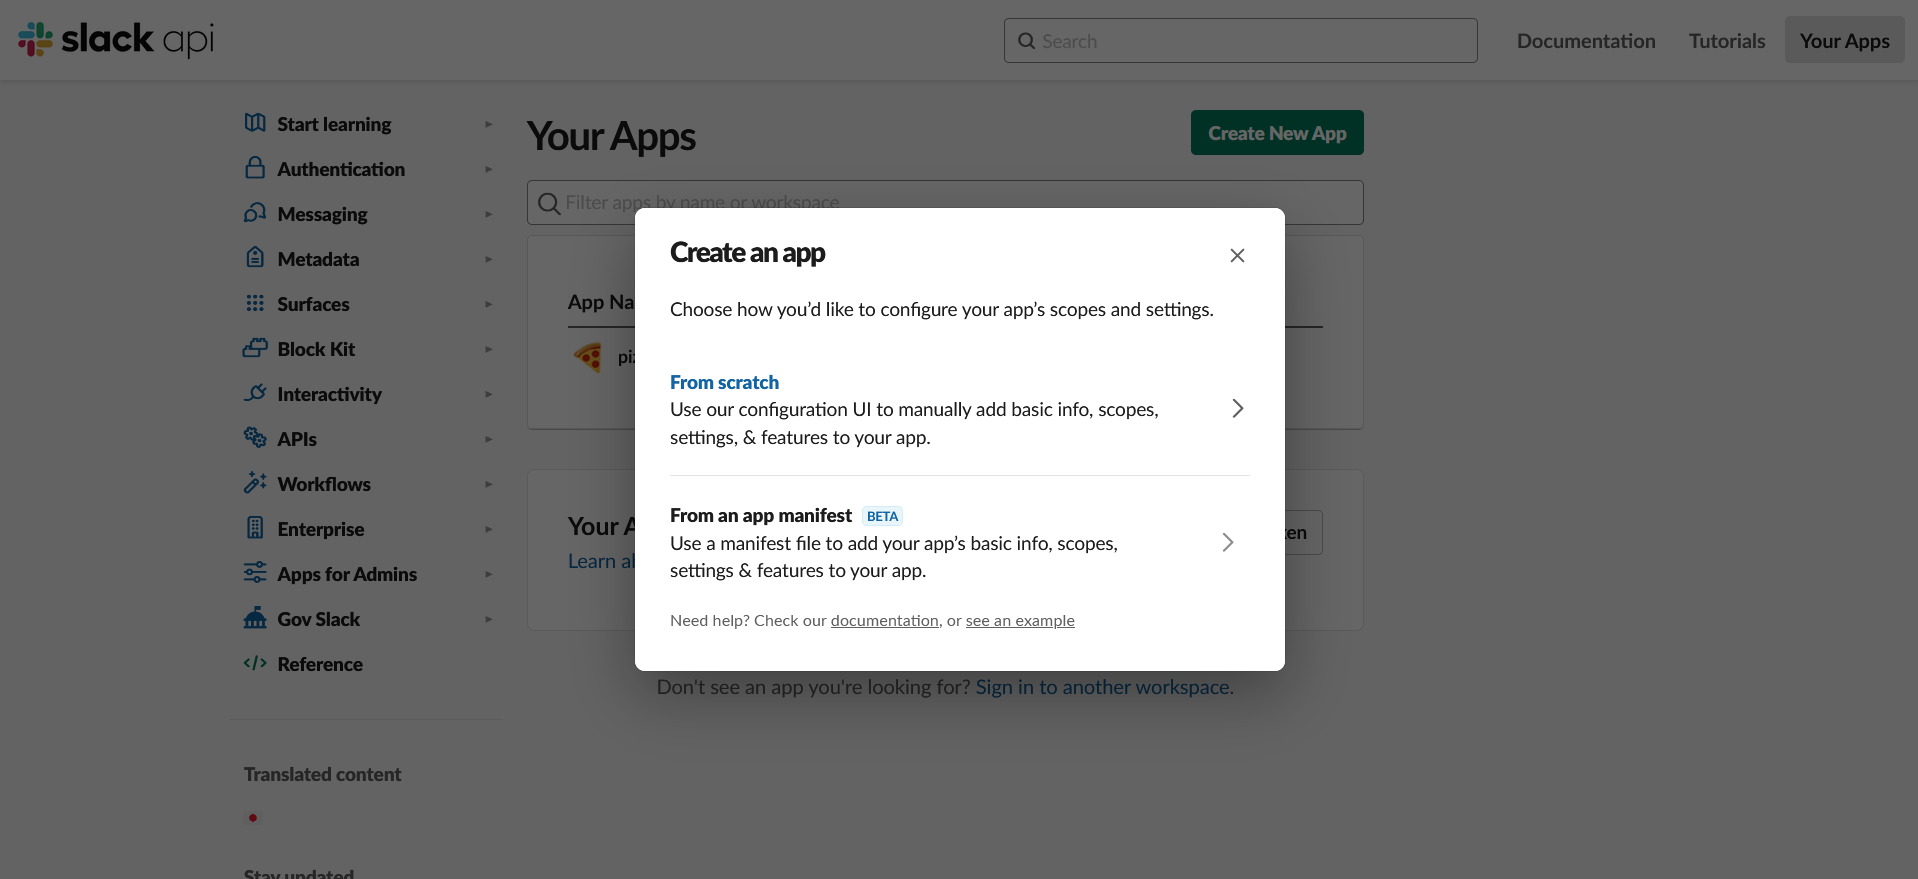Click the Workflows sidebar icon

255,483
